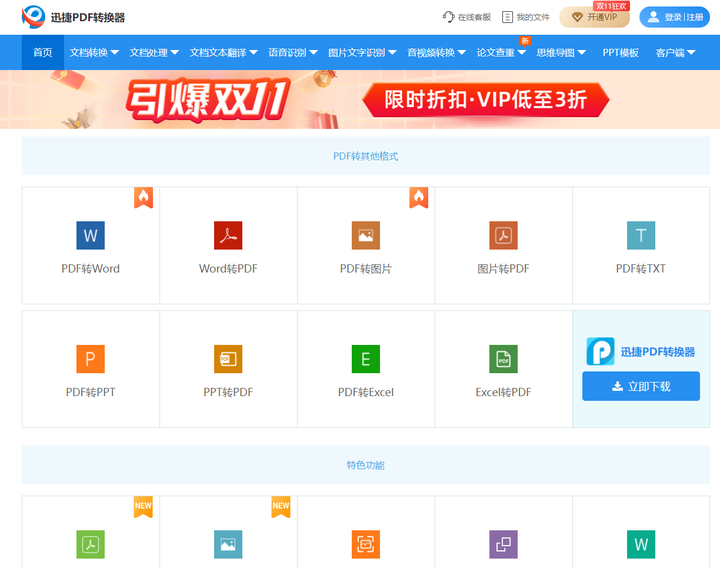Click the PDF转Excel label
This screenshot has width=720, height=568.
click(x=366, y=392)
